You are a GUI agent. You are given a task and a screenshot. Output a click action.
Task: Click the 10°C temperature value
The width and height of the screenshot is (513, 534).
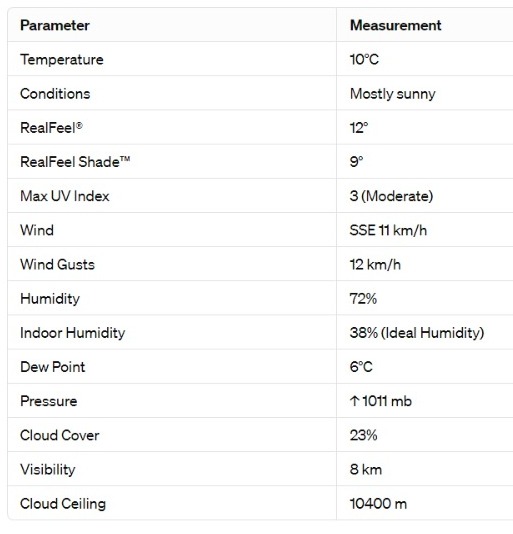(x=364, y=60)
